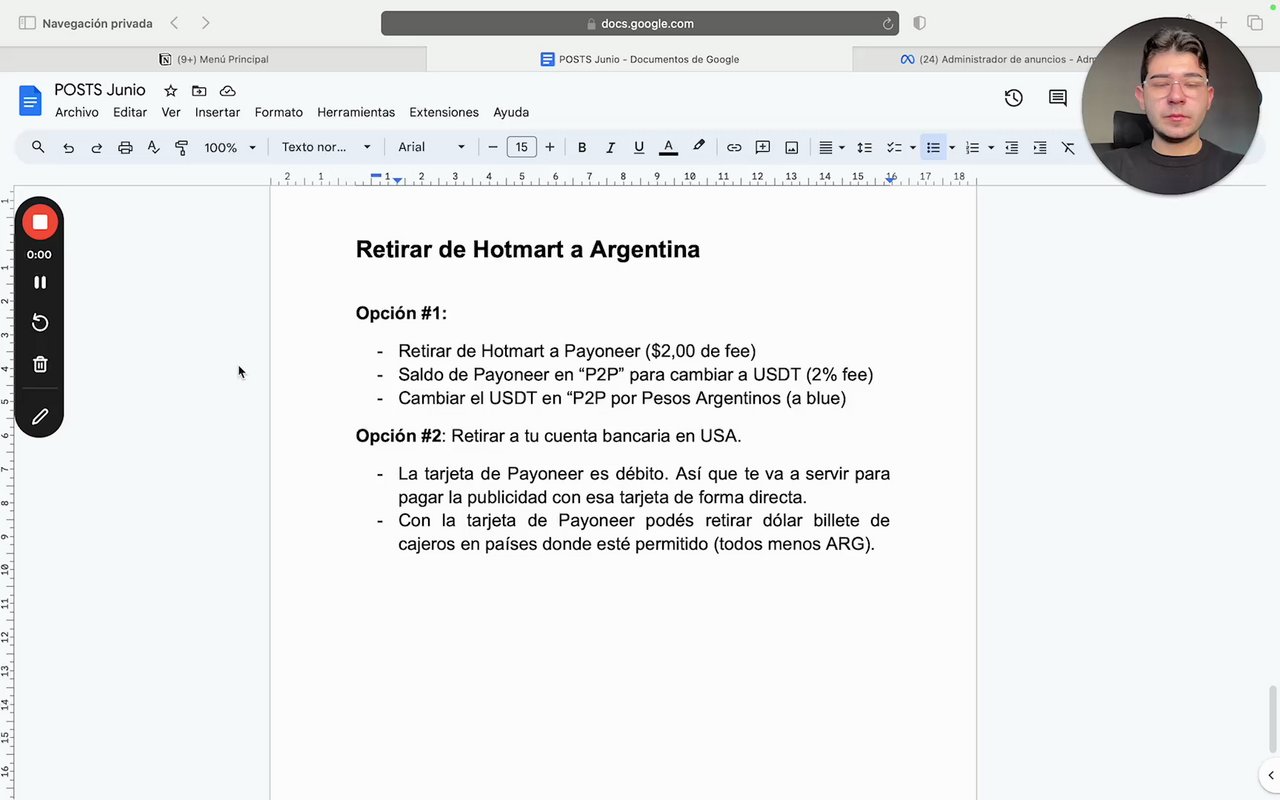Open Safari tab overview

[x=1254, y=23]
